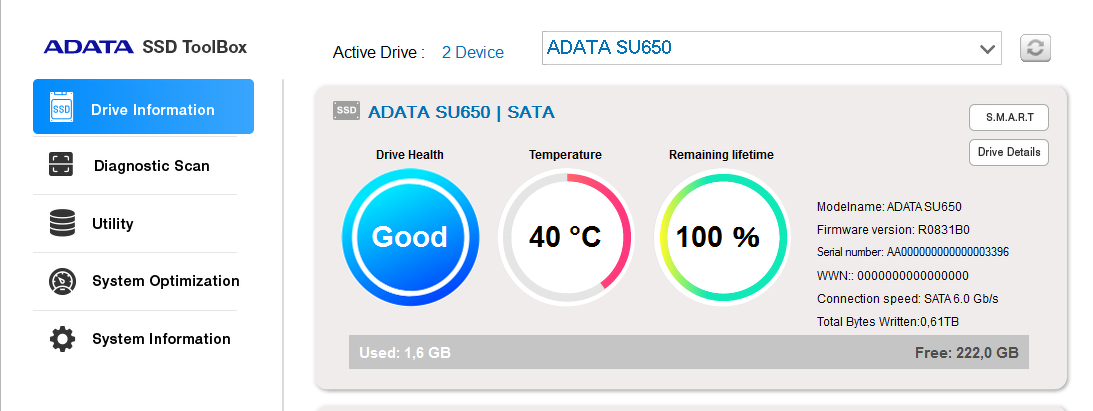Click the SSD icon in Drive Information tab
Image resolution: width=1093 pixels, height=411 pixels.
coord(61,109)
